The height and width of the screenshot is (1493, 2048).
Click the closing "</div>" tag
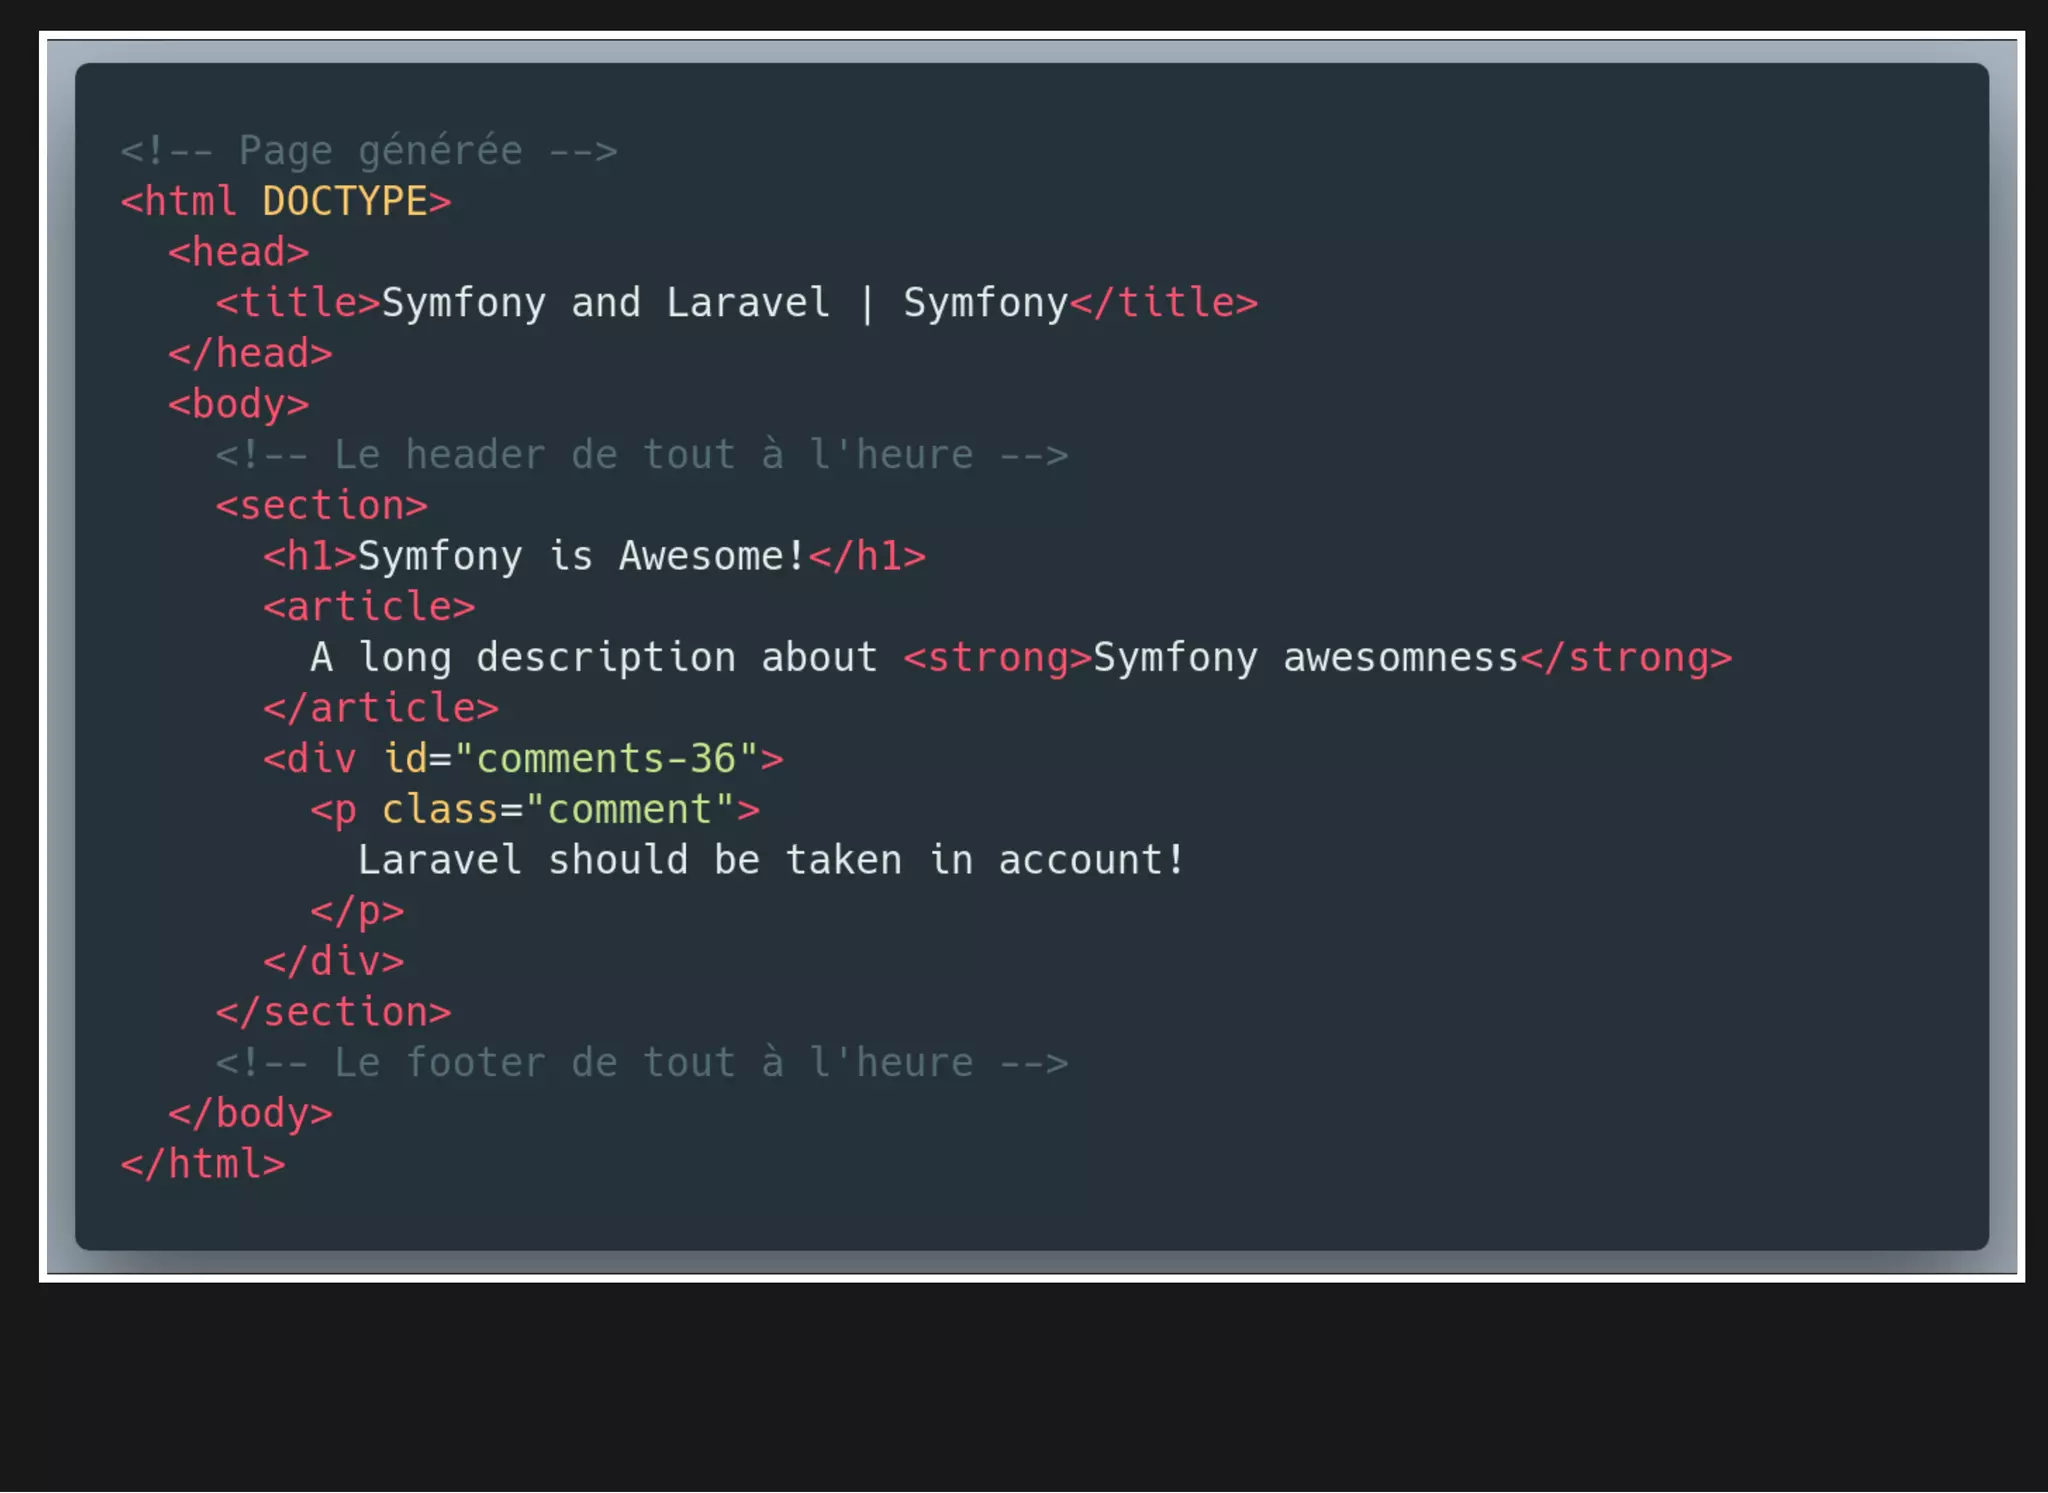(x=334, y=962)
